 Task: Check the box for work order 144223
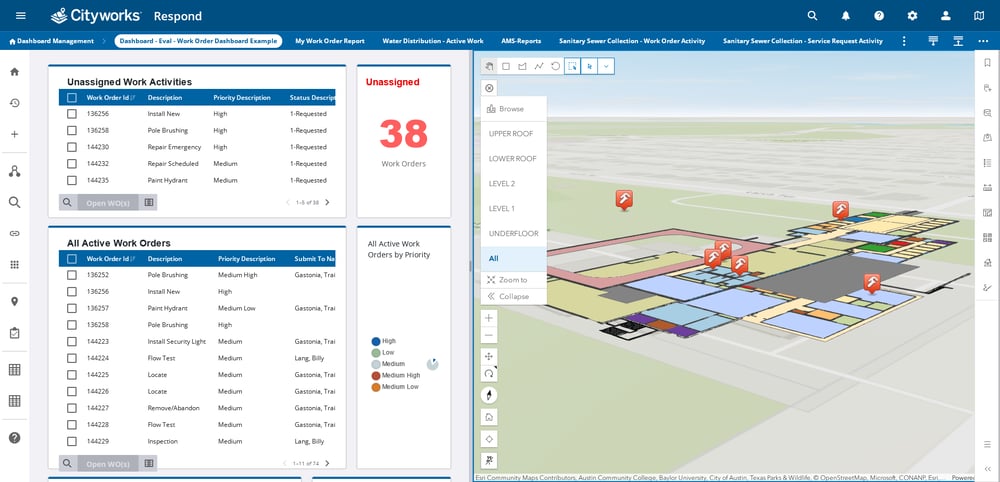coord(72,341)
